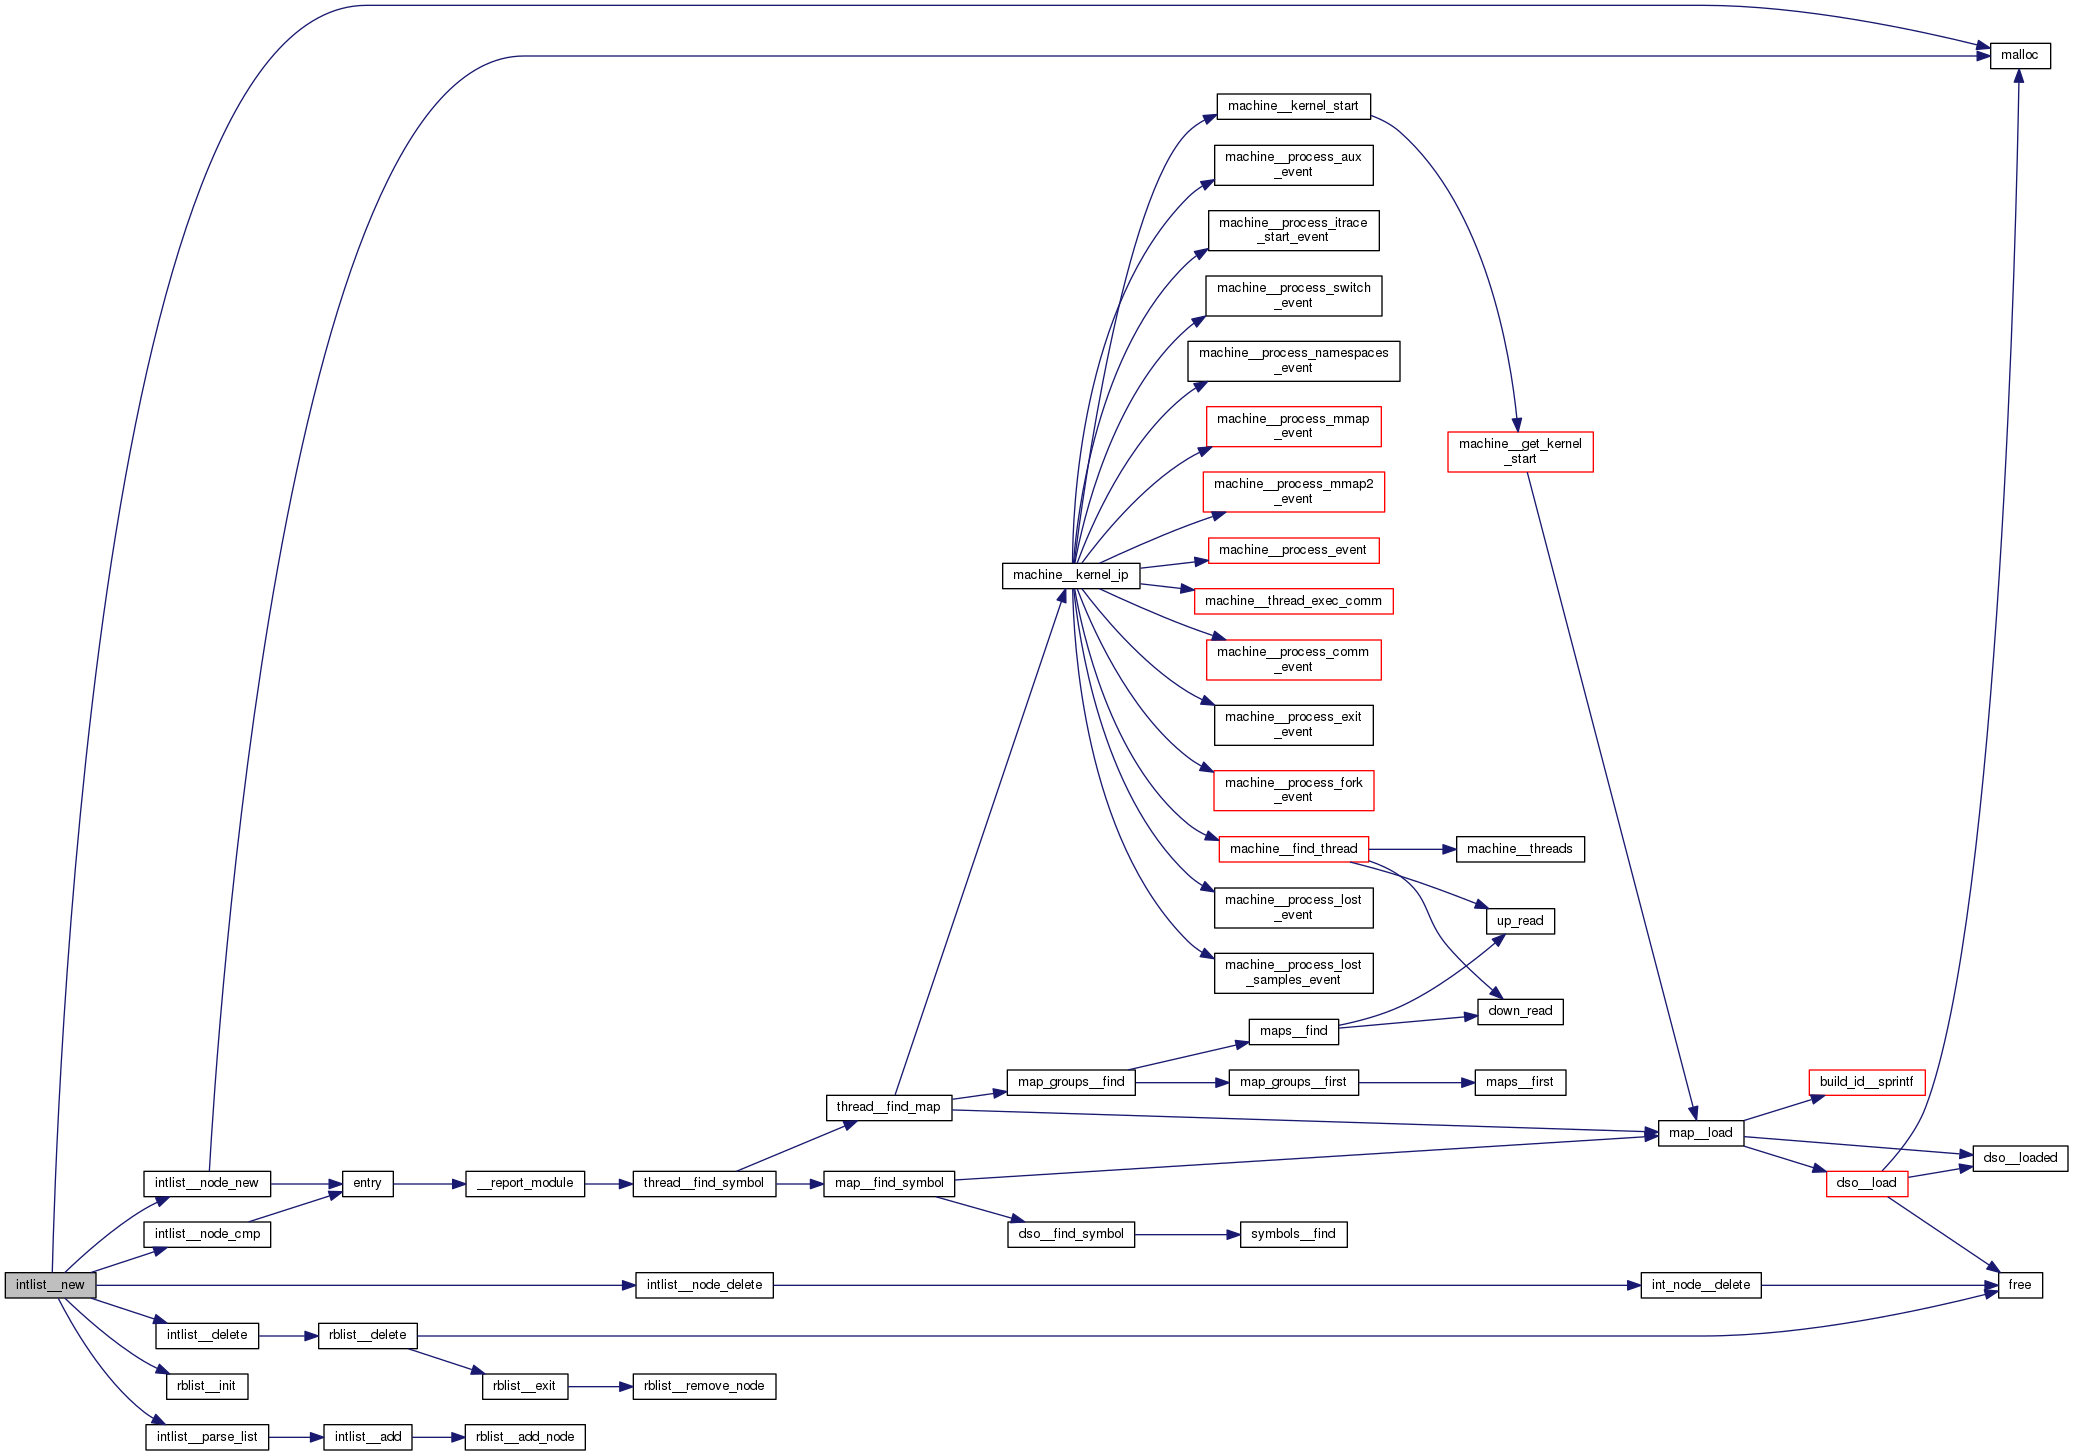Open the machine__process_namespaces_event node
Viewport: 2073px width, 1456px height.
coord(1293,361)
